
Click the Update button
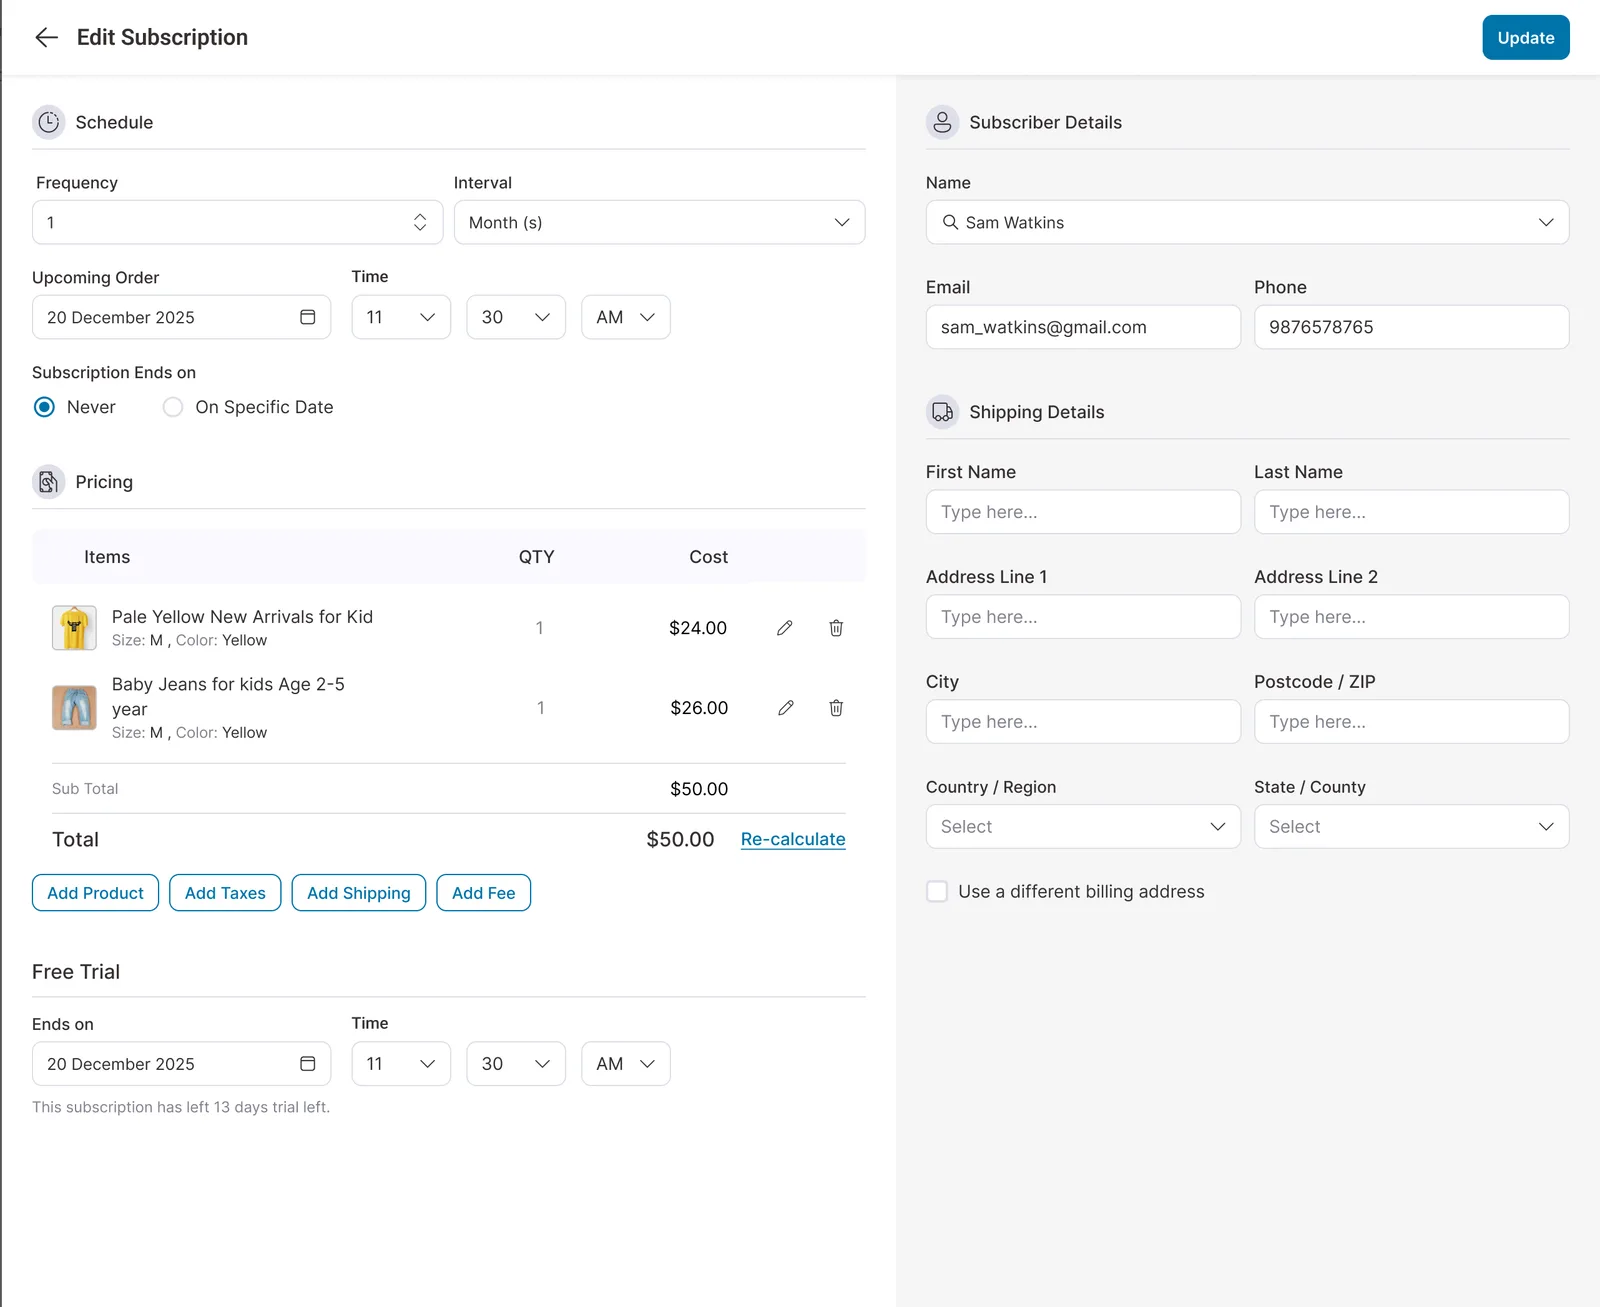tap(1526, 38)
